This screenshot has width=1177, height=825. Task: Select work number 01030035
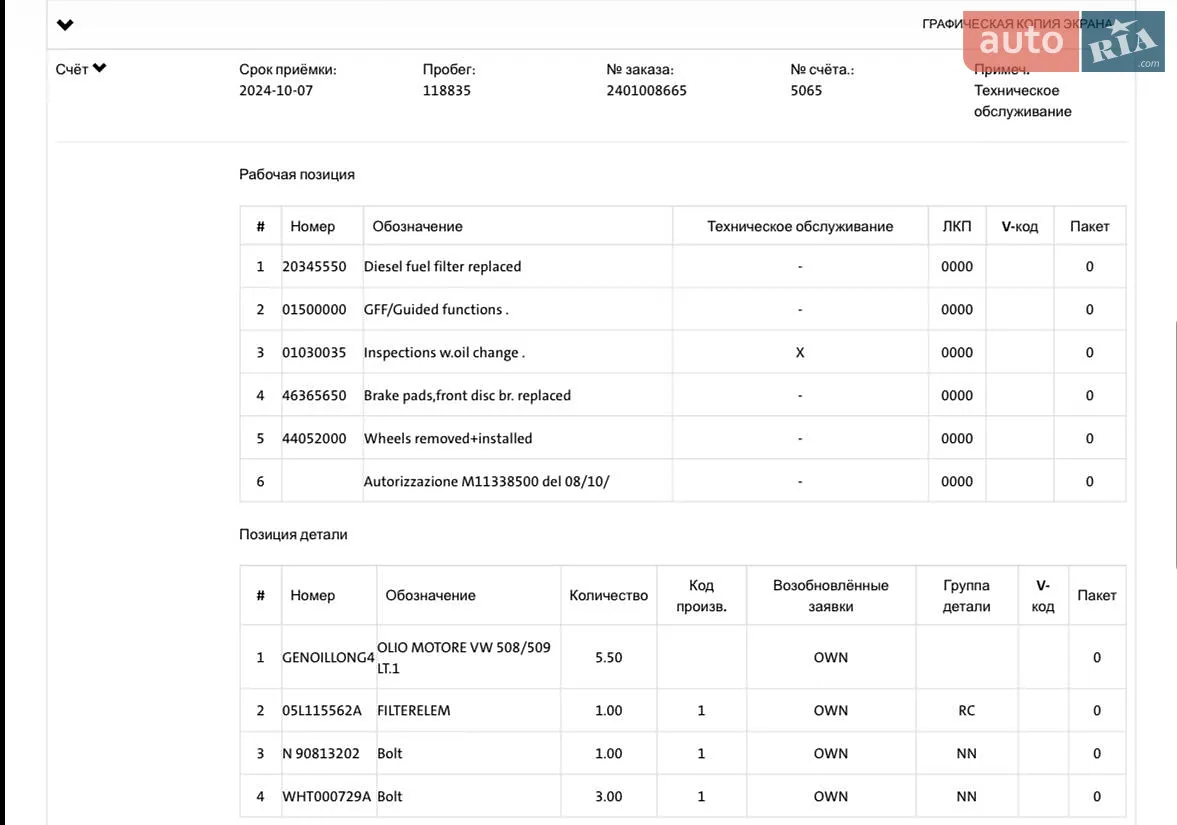(315, 352)
